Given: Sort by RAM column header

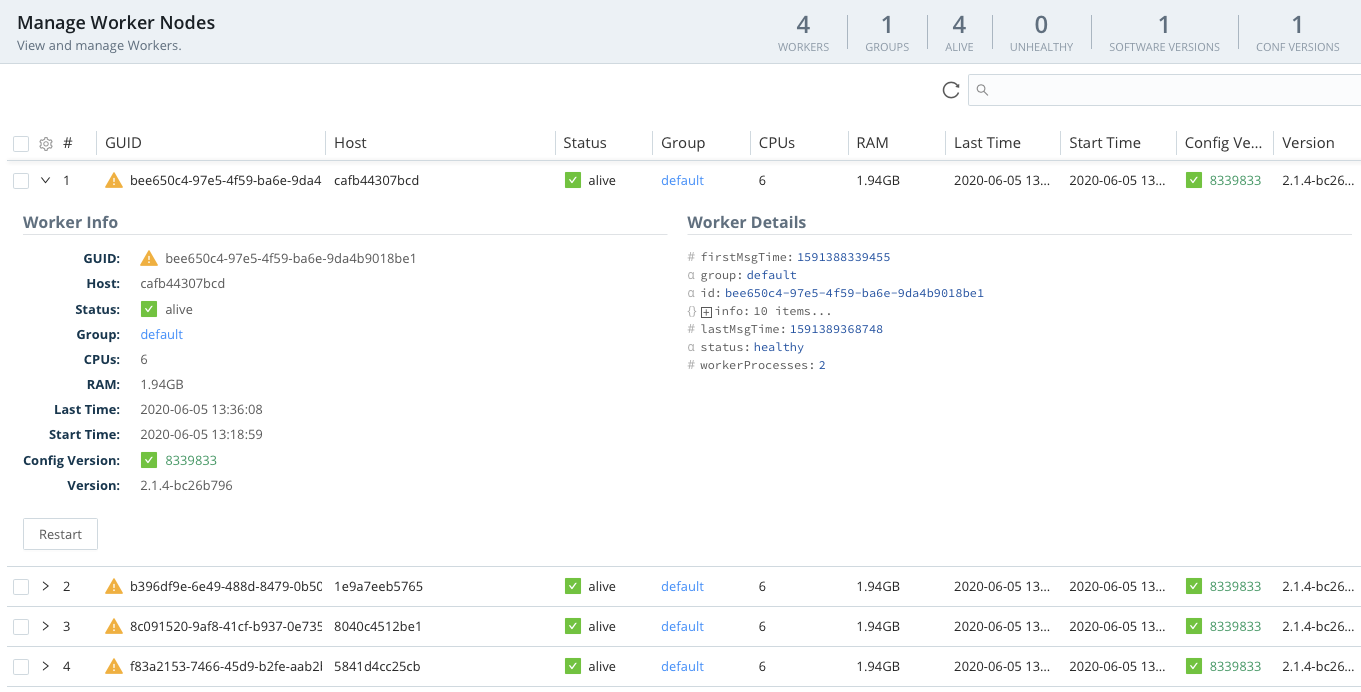Looking at the screenshot, I should coord(872,143).
